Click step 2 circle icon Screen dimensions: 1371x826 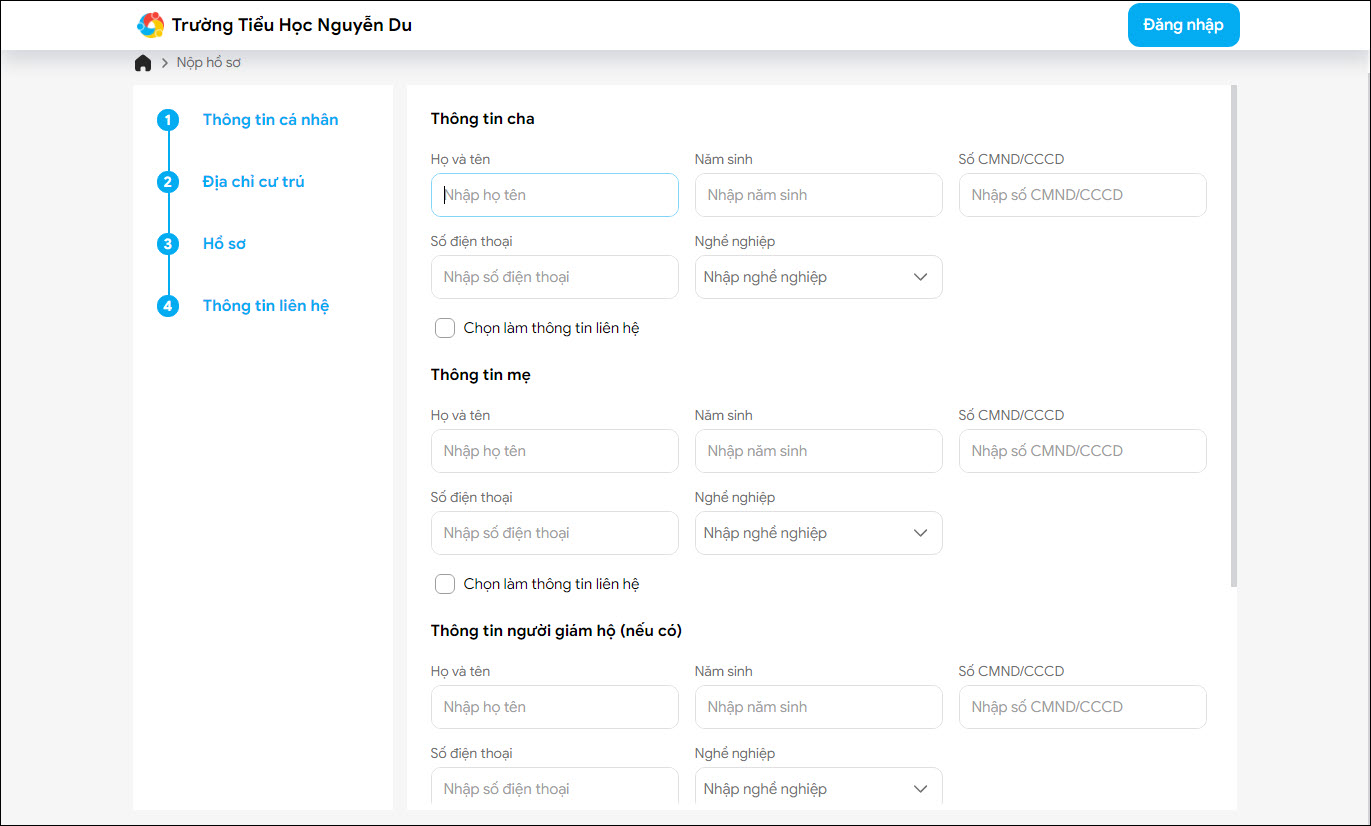point(168,182)
